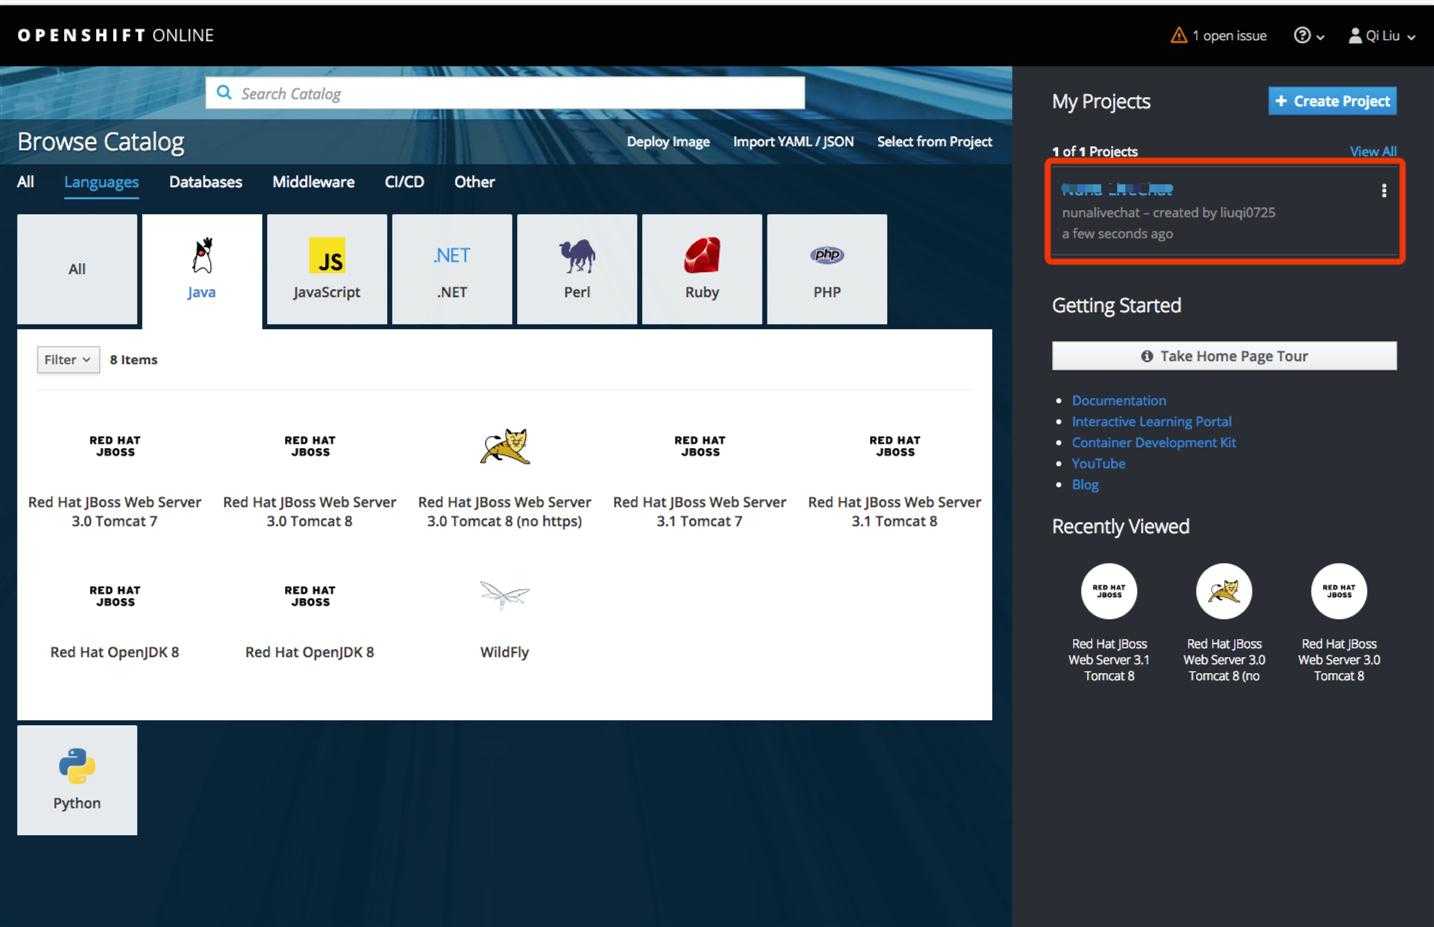Open recently viewed Tomcat 8 (no item
This screenshot has width=1434, height=927.
tap(1224, 622)
